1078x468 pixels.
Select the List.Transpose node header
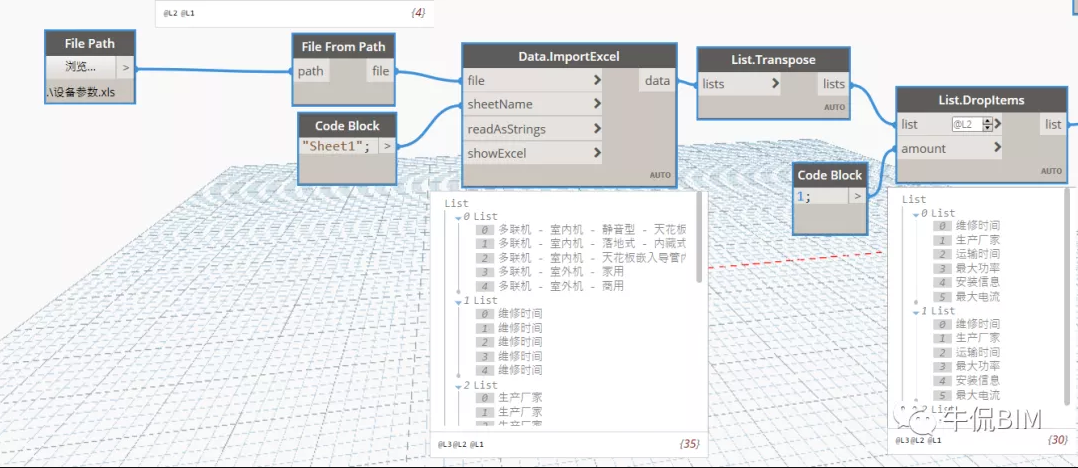click(x=773, y=60)
